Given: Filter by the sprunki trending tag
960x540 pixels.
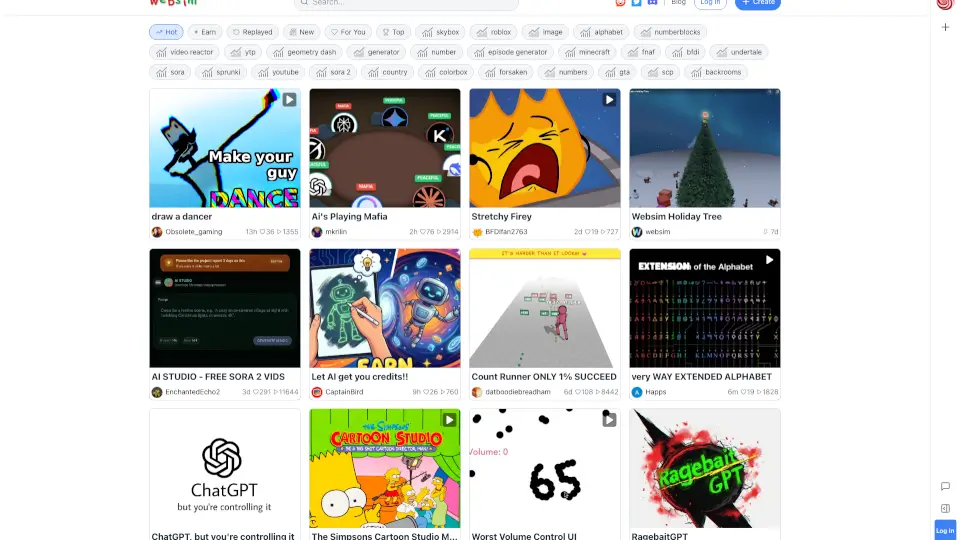Looking at the screenshot, I should tap(220, 72).
